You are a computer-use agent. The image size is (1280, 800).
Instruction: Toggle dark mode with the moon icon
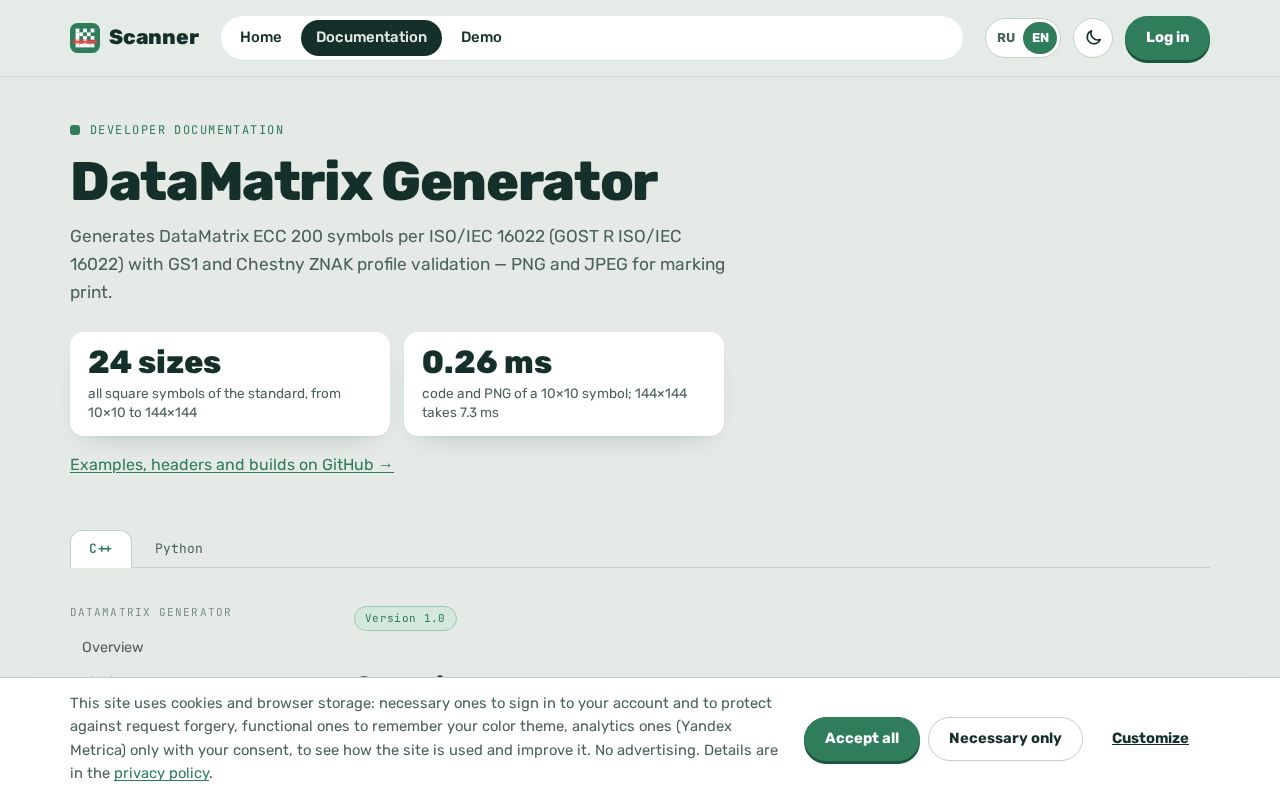click(x=1093, y=38)
